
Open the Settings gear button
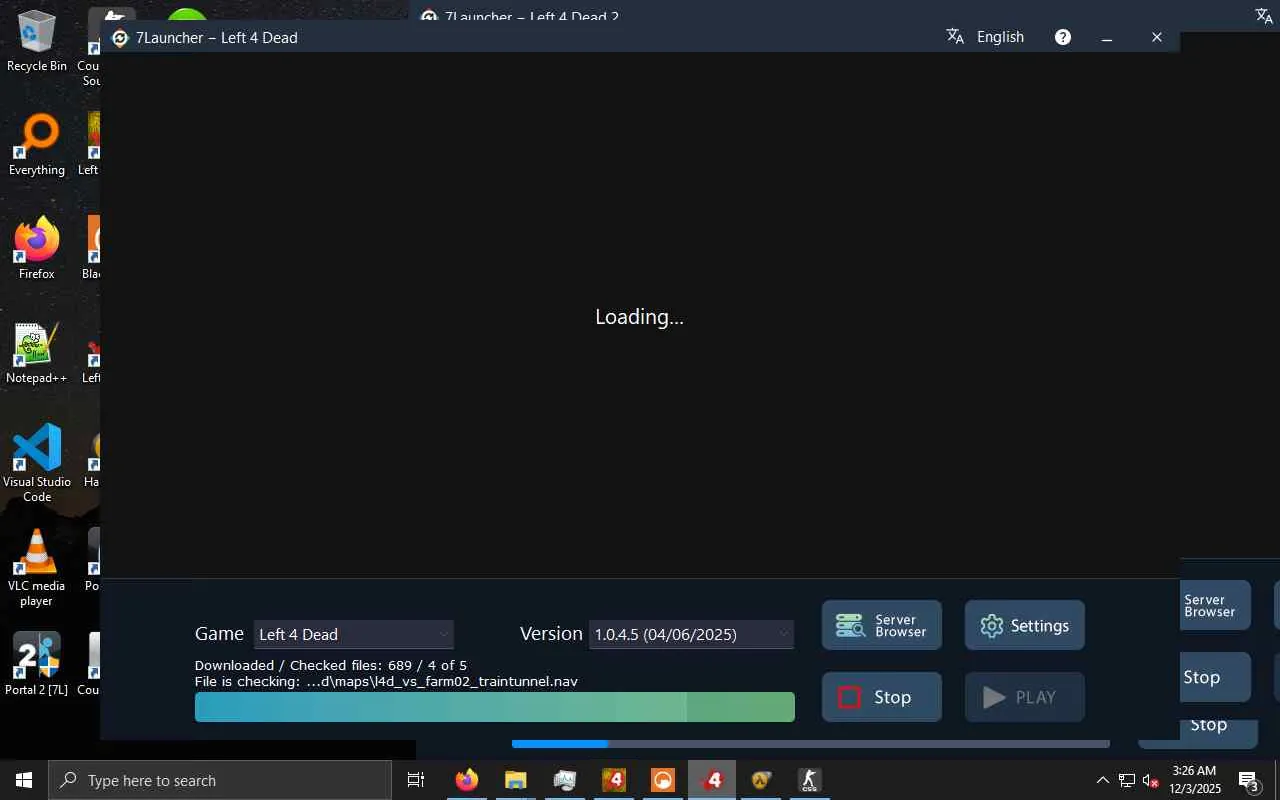[x=1024, y=625]
